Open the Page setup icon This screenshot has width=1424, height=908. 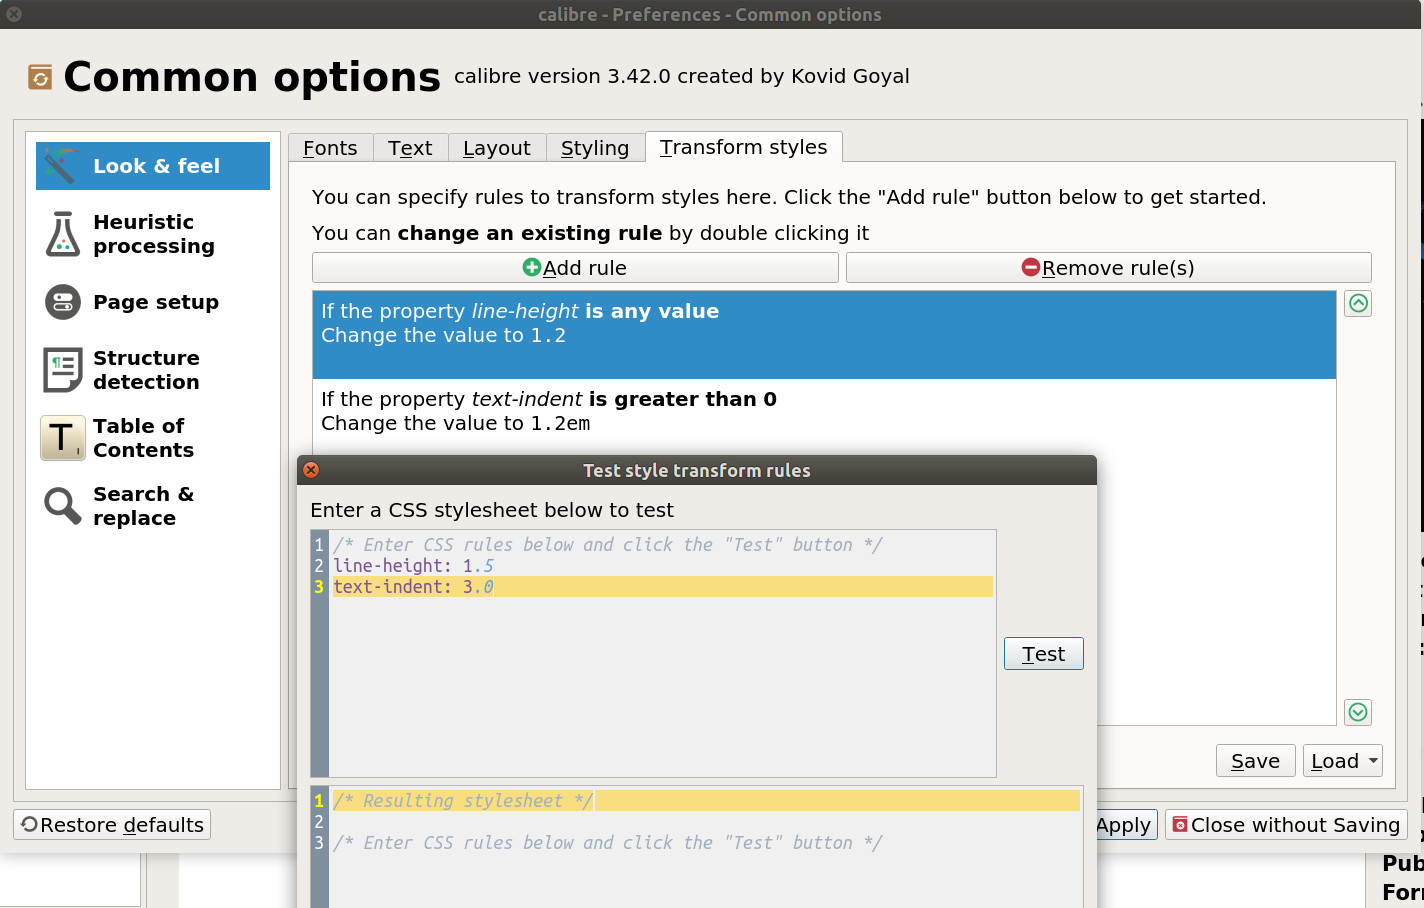pos(63,302)
